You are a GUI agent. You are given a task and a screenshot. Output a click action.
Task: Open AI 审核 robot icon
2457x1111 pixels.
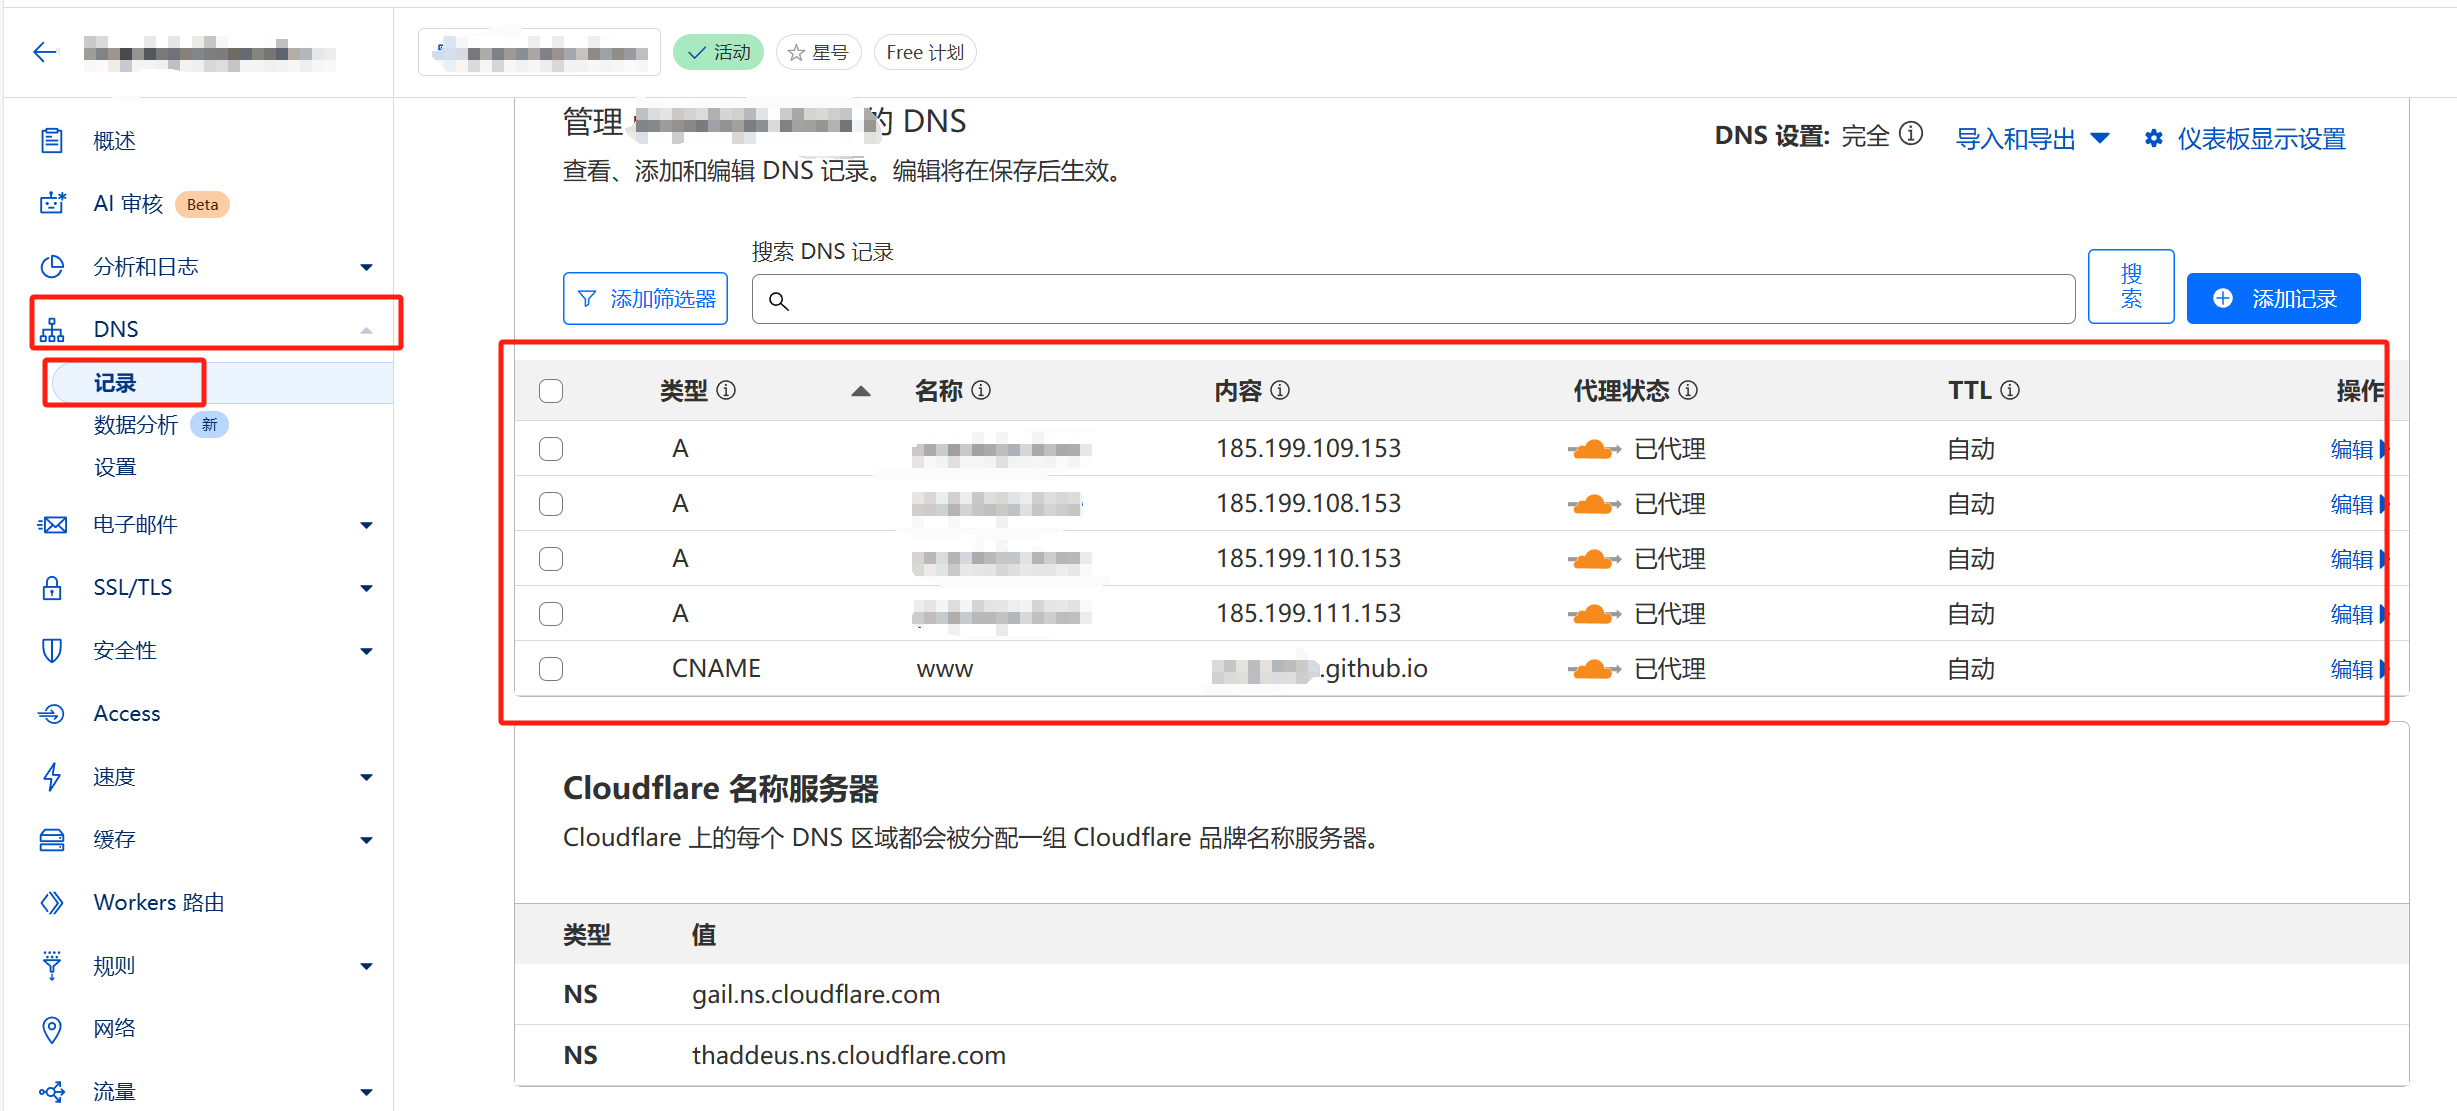point(52,204)
